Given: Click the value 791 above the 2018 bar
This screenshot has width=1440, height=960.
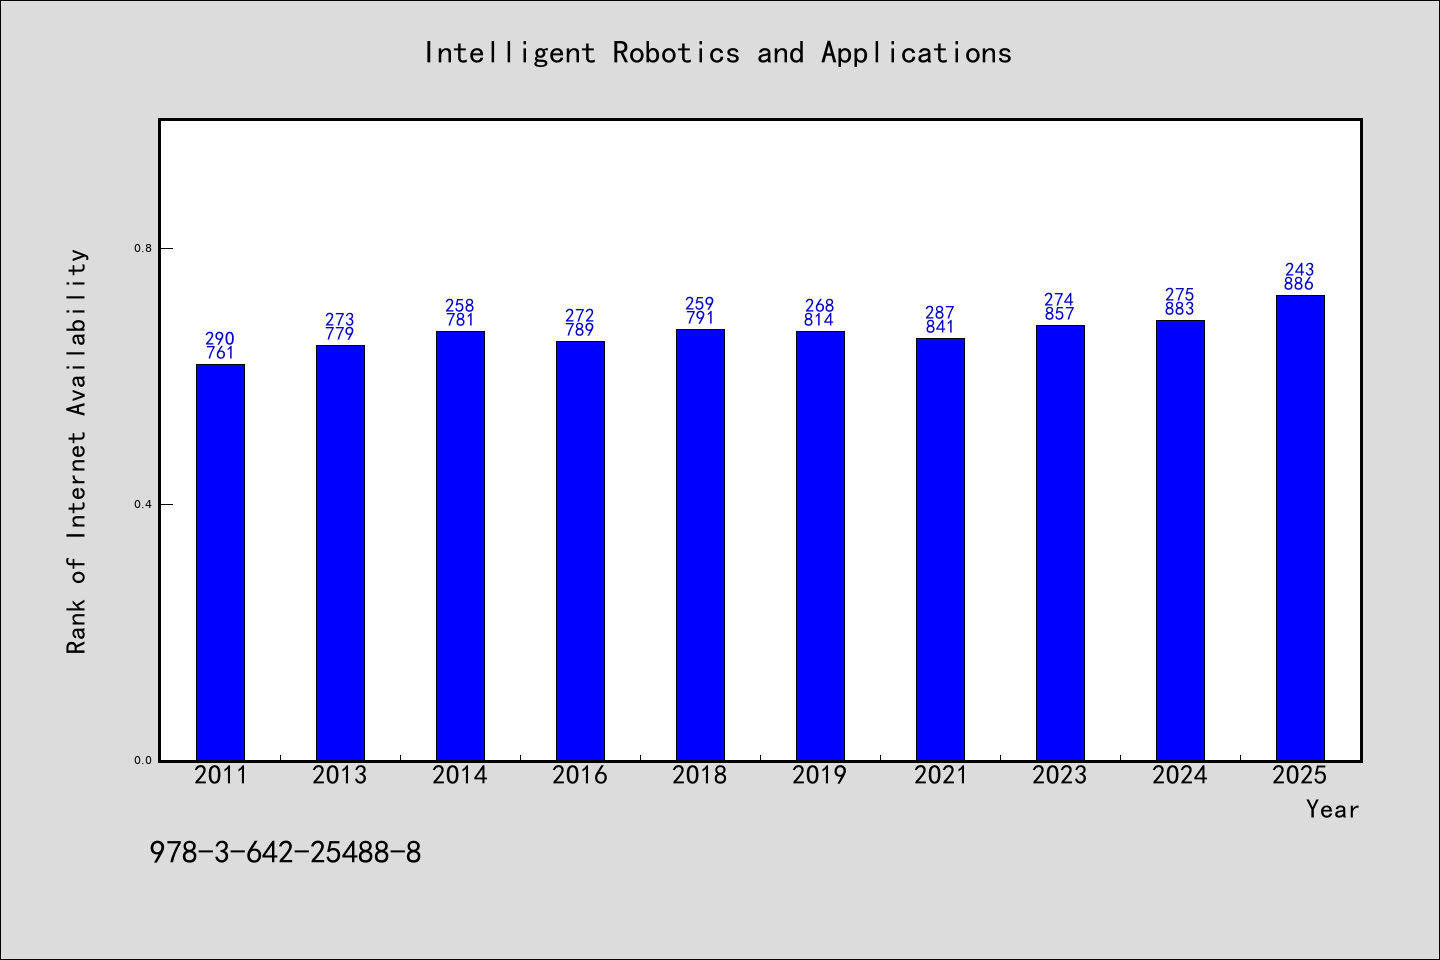Looking at the screenshot, I should 700,318.
